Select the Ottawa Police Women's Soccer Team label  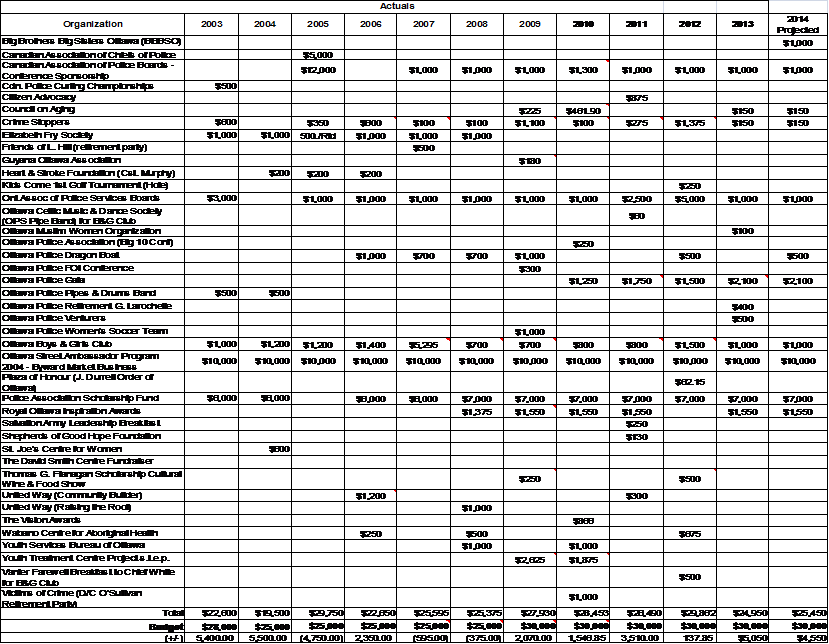point(85,332)
